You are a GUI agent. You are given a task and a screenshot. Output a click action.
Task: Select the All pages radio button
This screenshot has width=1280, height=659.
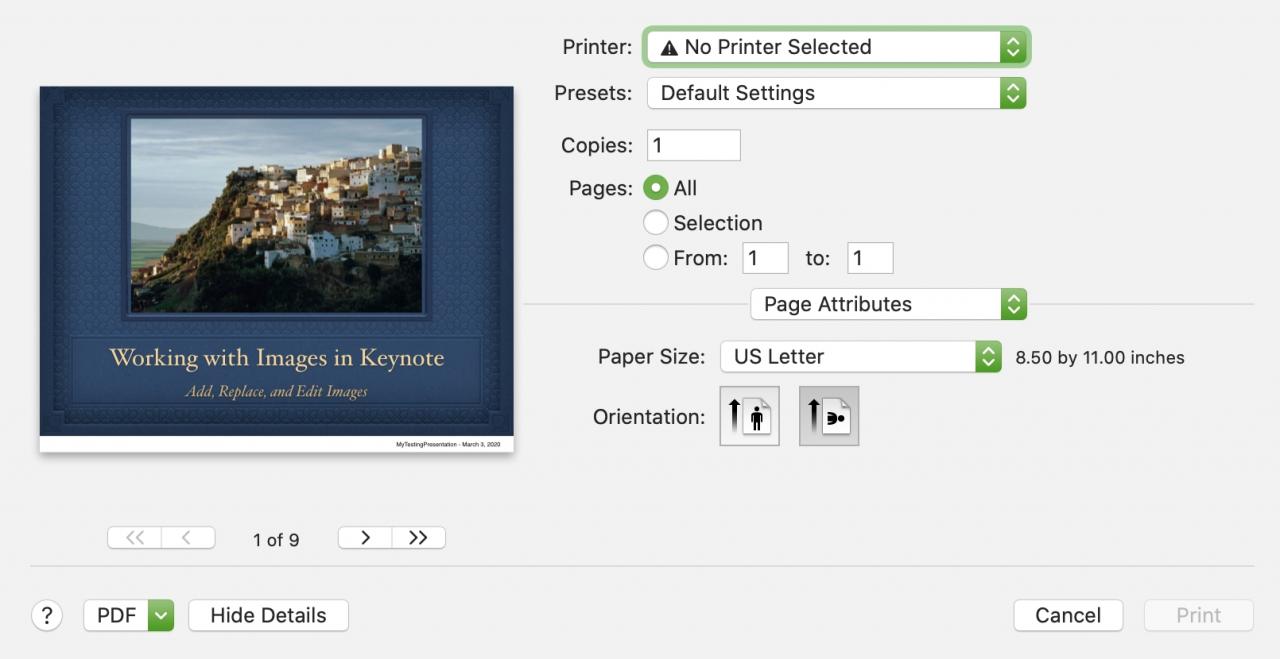656,188
